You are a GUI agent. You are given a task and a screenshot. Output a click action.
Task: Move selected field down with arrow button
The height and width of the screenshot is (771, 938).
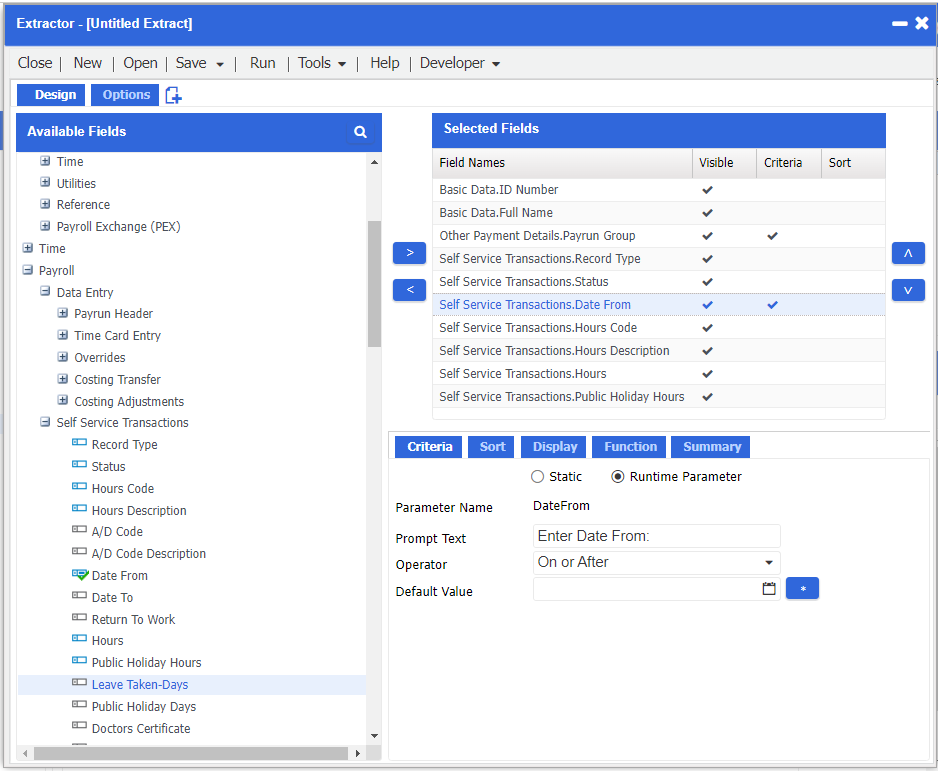point(907,290)
